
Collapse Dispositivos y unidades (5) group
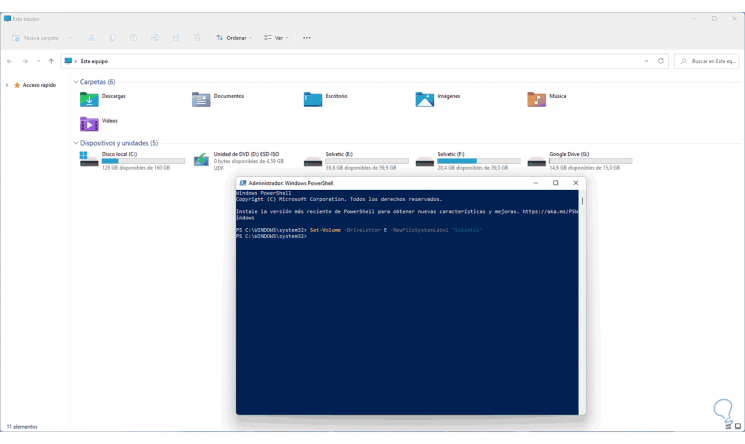(x=76, y=143)
